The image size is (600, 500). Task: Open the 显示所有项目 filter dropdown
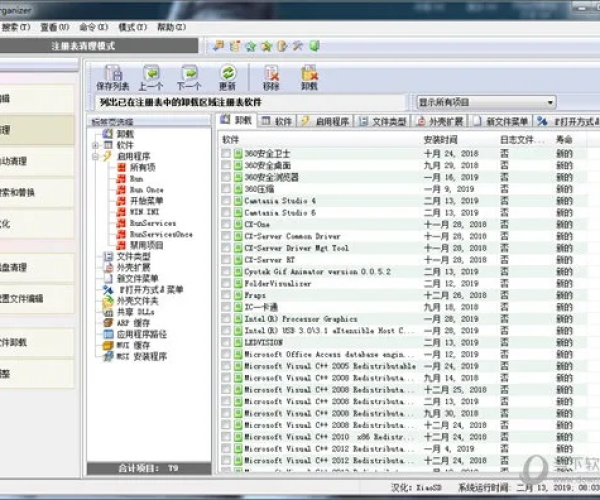pos(486,102)
